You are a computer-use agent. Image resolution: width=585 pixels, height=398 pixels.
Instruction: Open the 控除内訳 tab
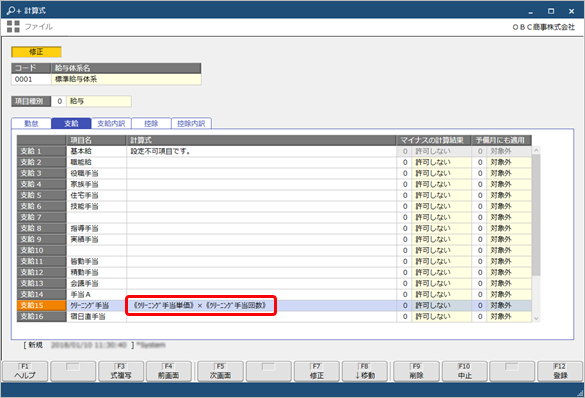click(x=191, y=123)
